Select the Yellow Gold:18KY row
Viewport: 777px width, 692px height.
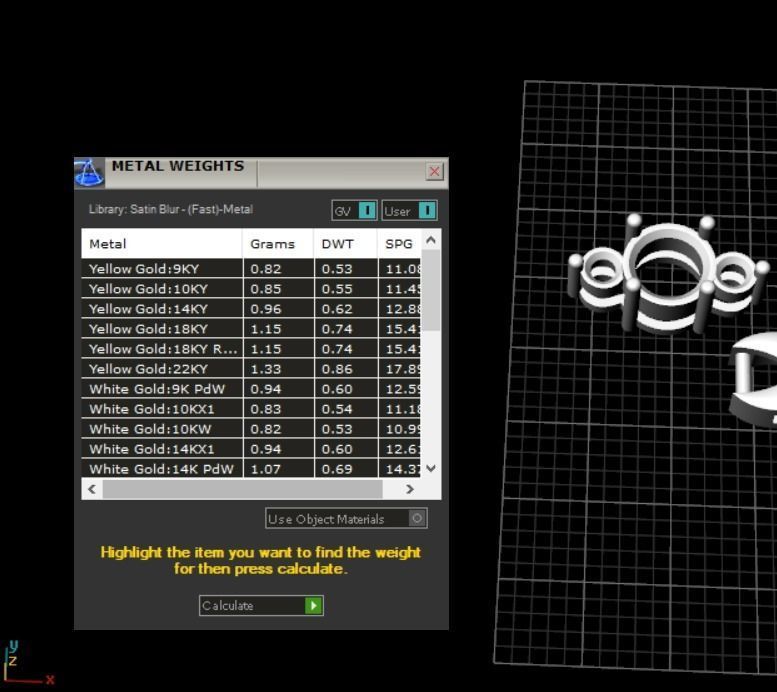(251, 329)
